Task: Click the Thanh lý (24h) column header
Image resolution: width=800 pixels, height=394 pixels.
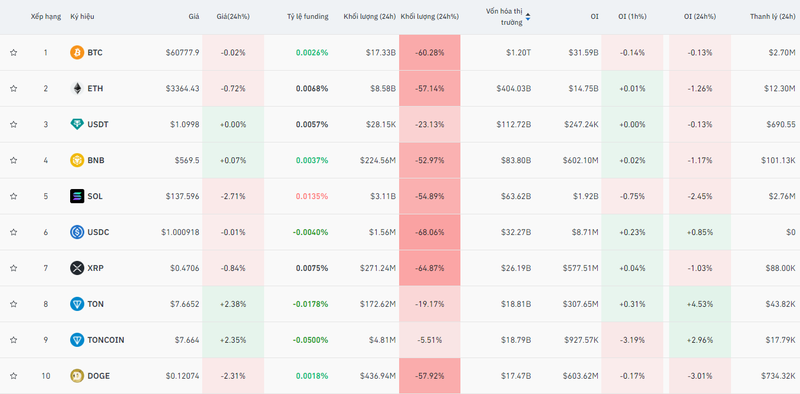Action: coord(772,16)
